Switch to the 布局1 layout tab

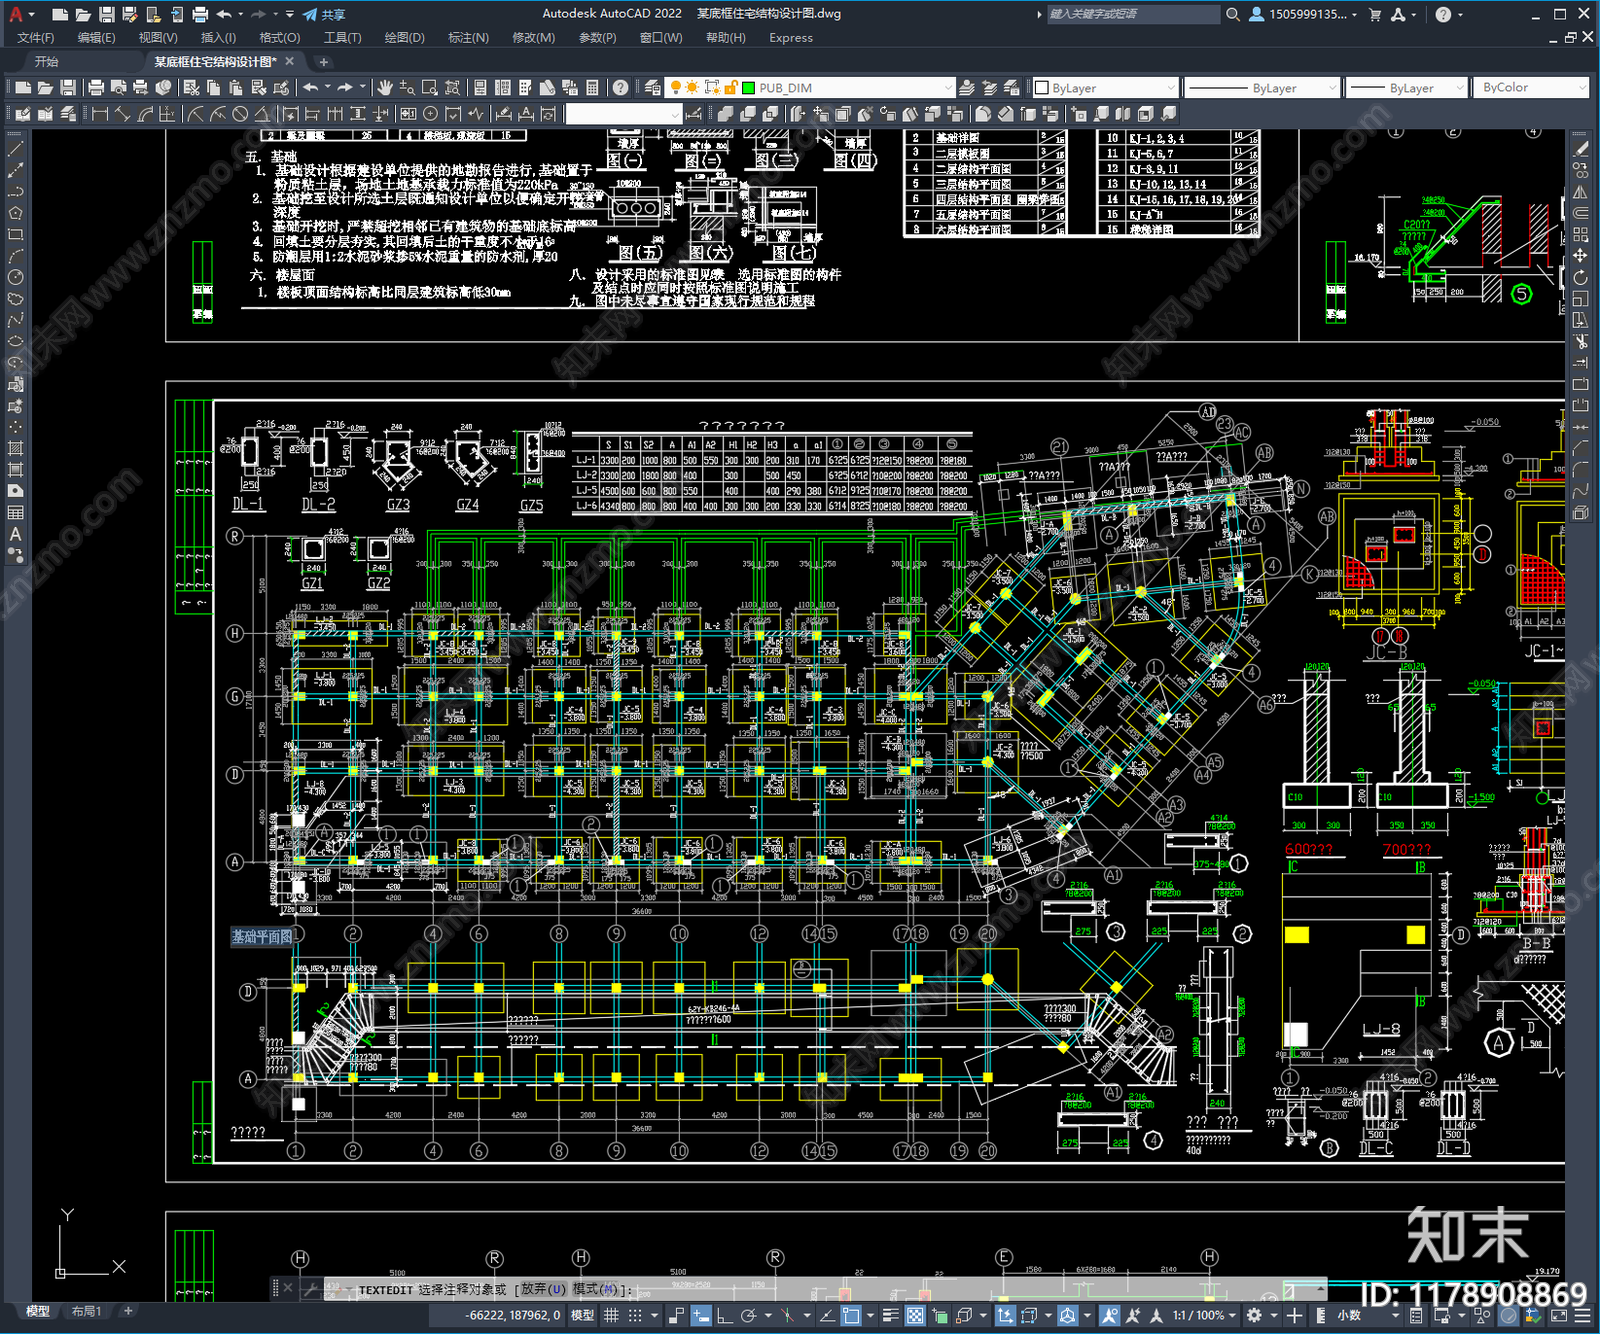coord(87,1311)
